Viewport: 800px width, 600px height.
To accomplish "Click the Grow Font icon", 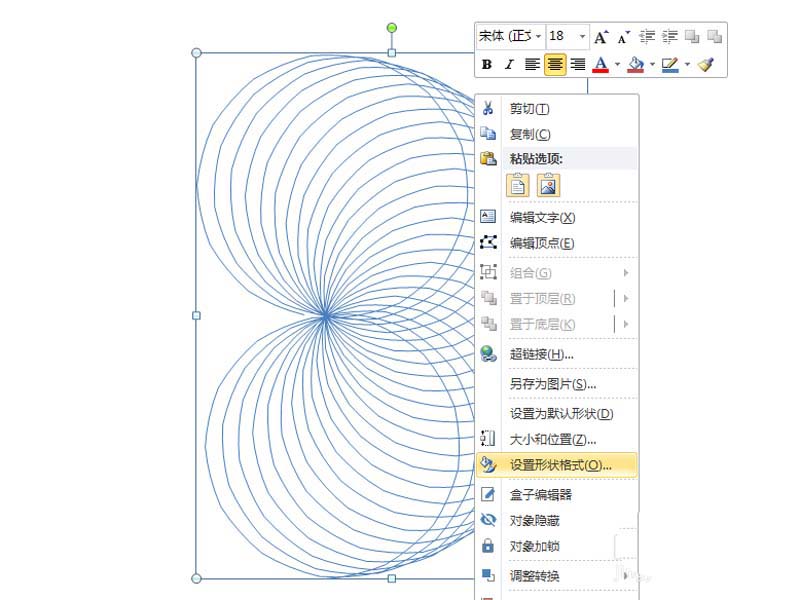I will pyautogui.click(x=601, y=36).
